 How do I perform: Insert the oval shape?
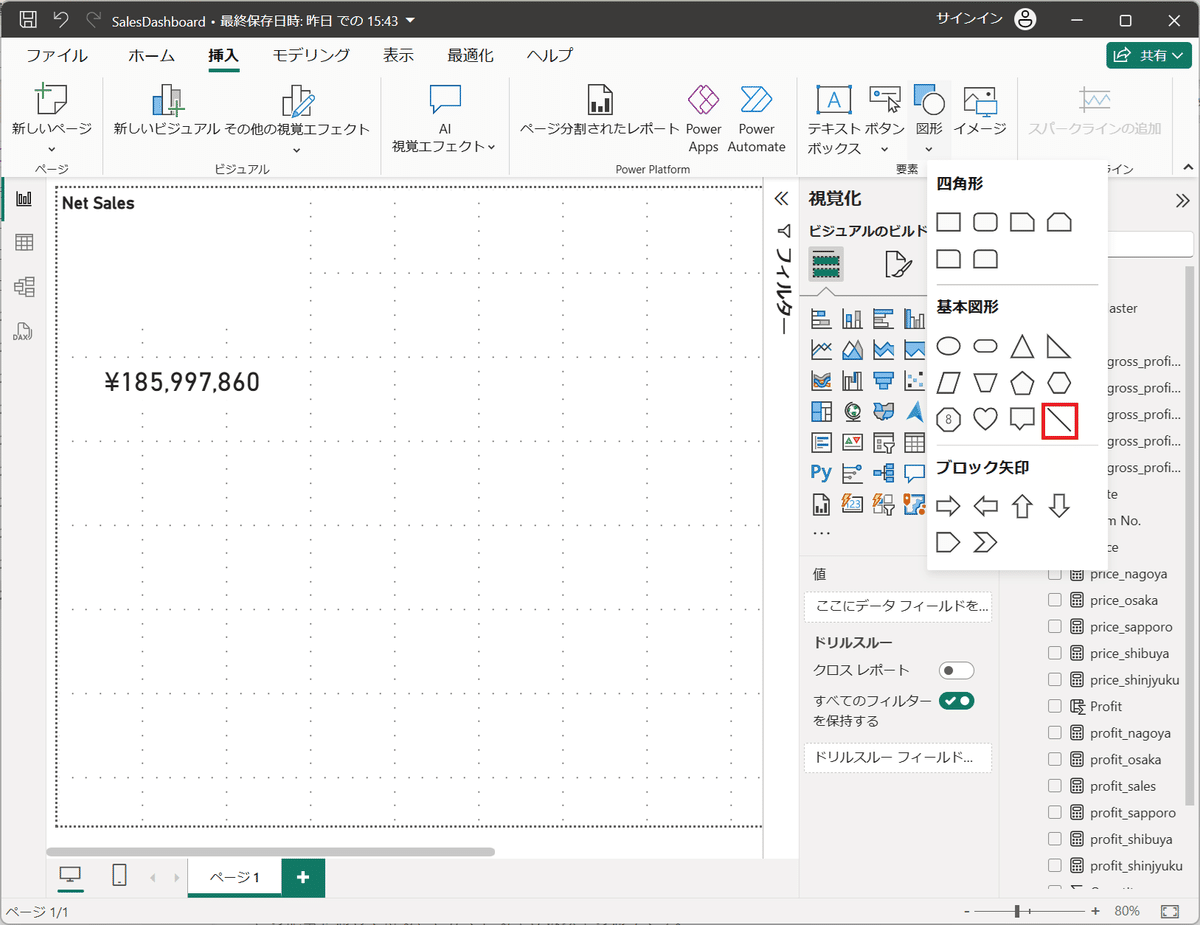point(948,347)
